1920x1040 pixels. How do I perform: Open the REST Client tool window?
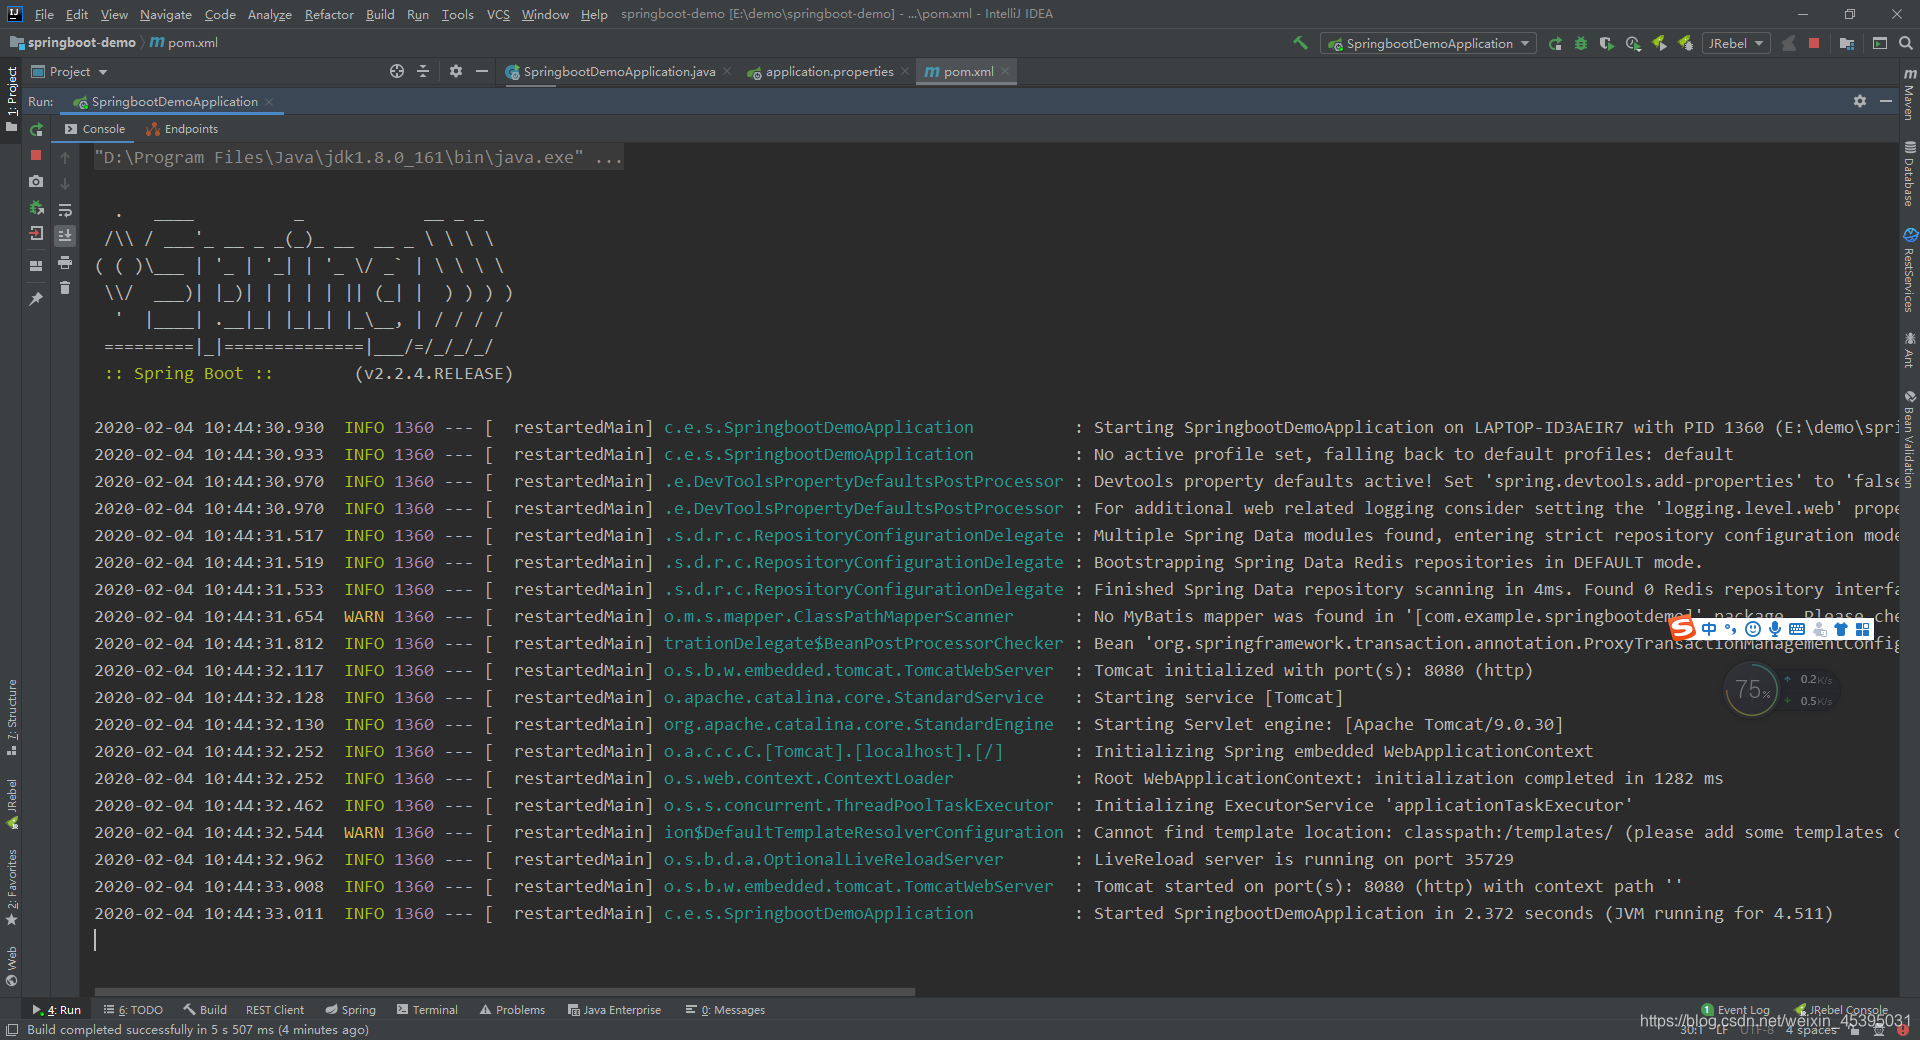(x=274, y=1010)
